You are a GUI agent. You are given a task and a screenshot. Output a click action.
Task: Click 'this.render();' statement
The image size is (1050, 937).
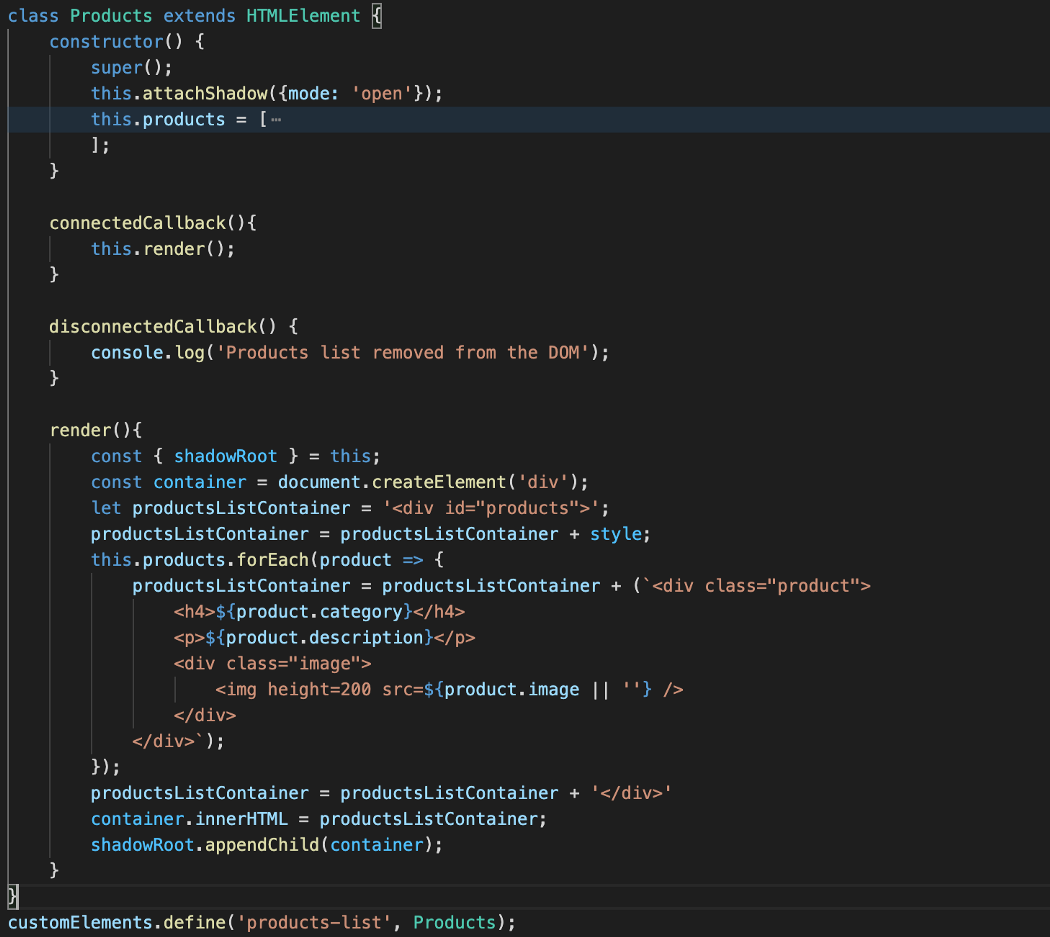[163, 249]
